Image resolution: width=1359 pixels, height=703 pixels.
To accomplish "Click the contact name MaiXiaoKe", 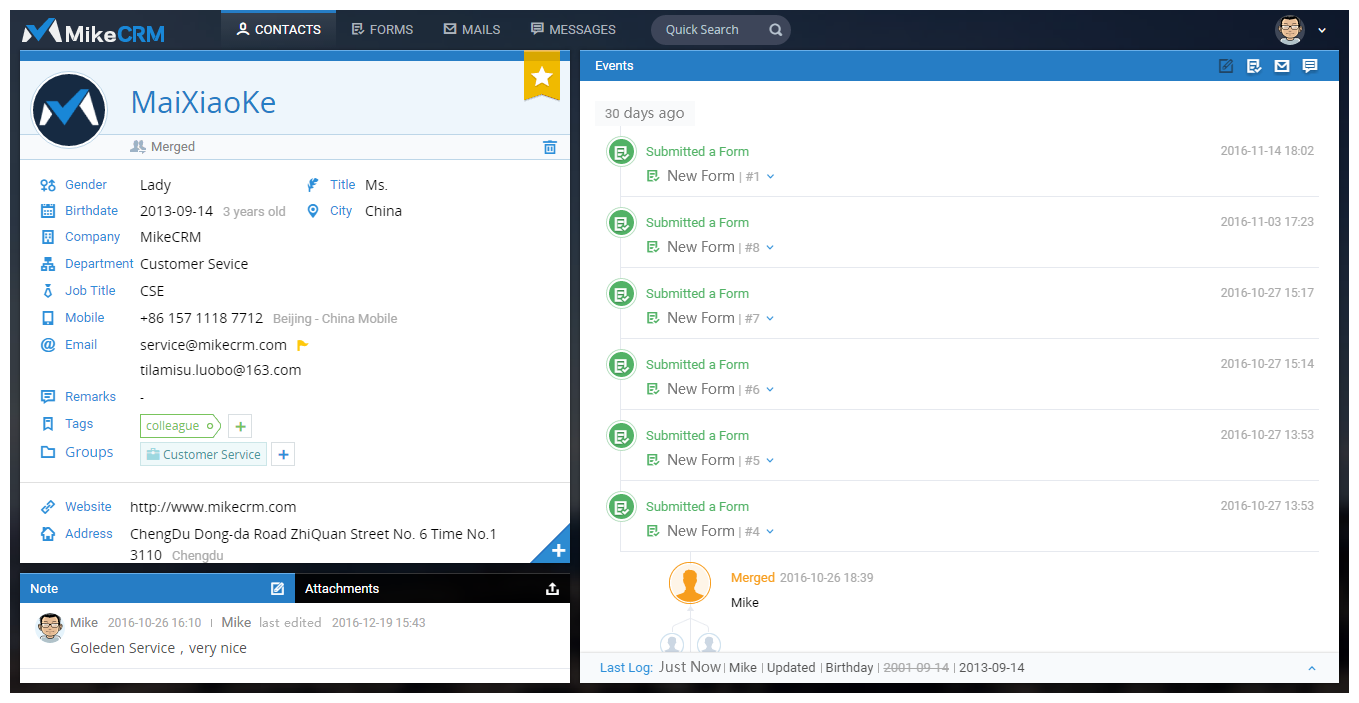I will pos(203,103).
